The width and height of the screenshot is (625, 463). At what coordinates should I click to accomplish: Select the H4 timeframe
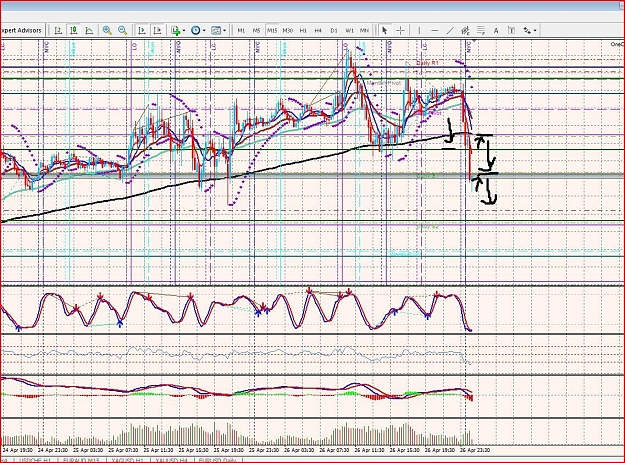[x=318, y=30]
